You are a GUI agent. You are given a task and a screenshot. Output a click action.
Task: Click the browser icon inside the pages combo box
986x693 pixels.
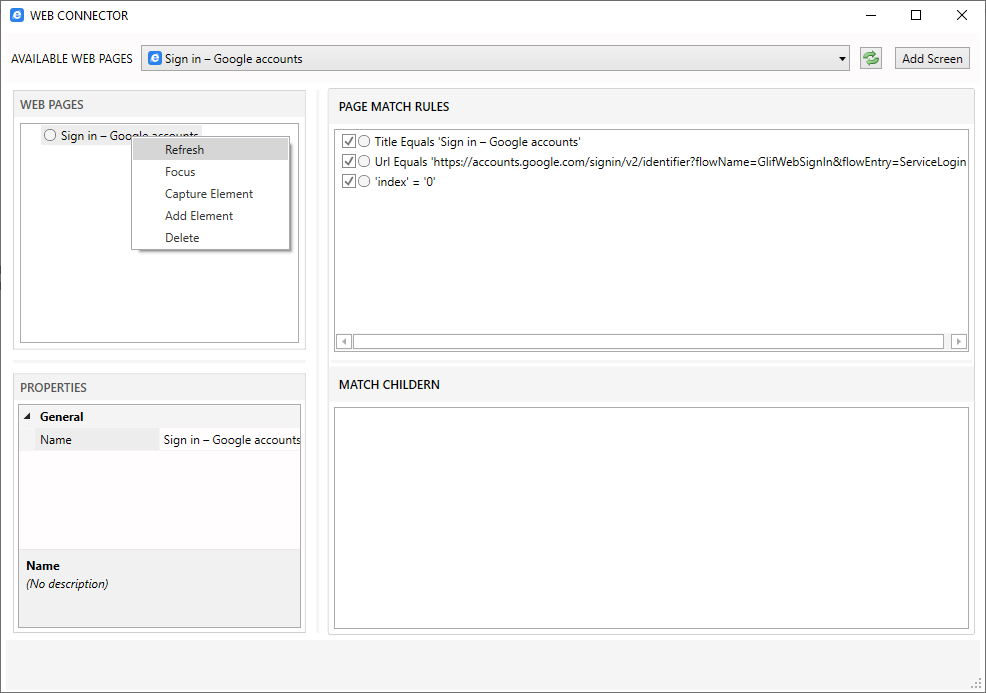pyautogui.click(x=154, y=58)
